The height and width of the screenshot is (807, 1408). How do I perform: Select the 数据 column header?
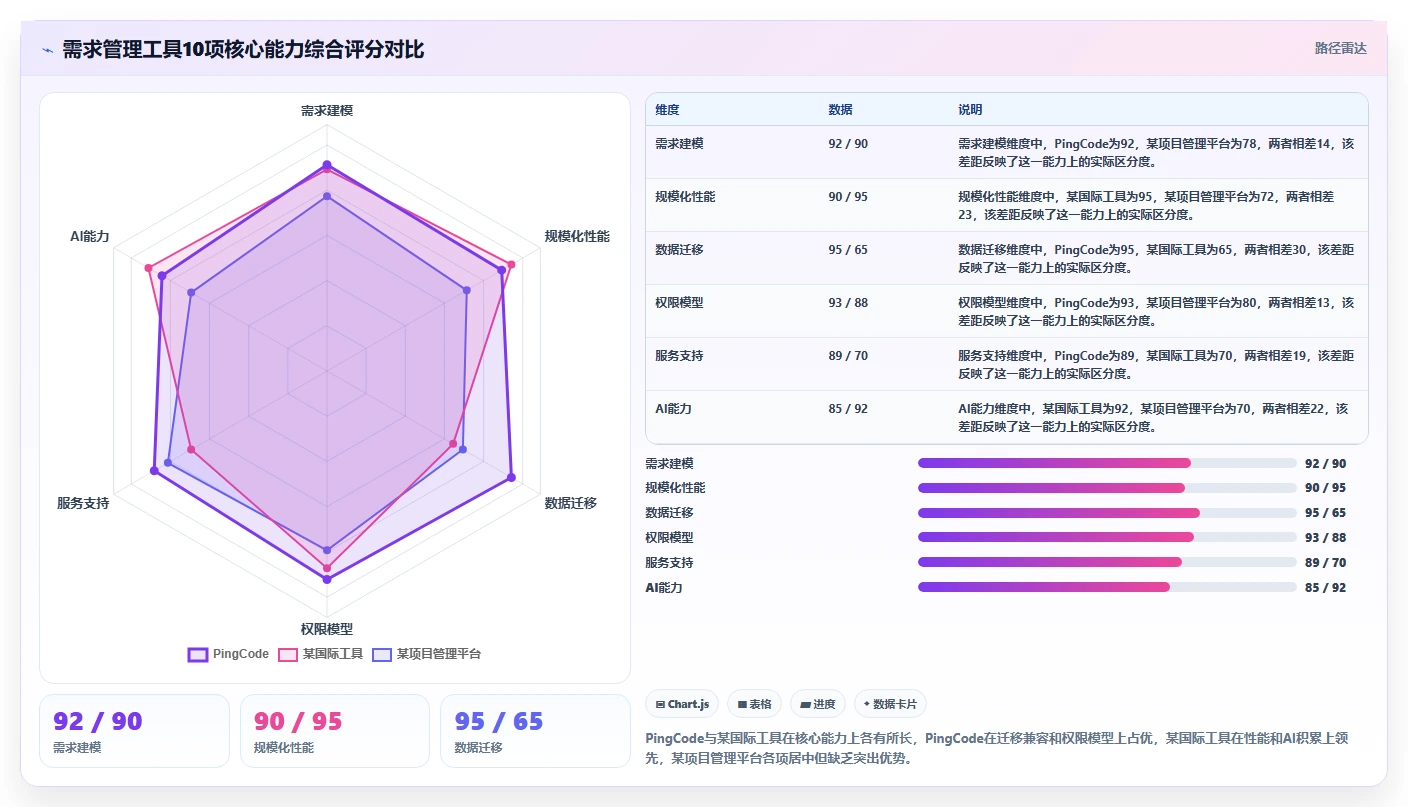(x=840, y=110)
